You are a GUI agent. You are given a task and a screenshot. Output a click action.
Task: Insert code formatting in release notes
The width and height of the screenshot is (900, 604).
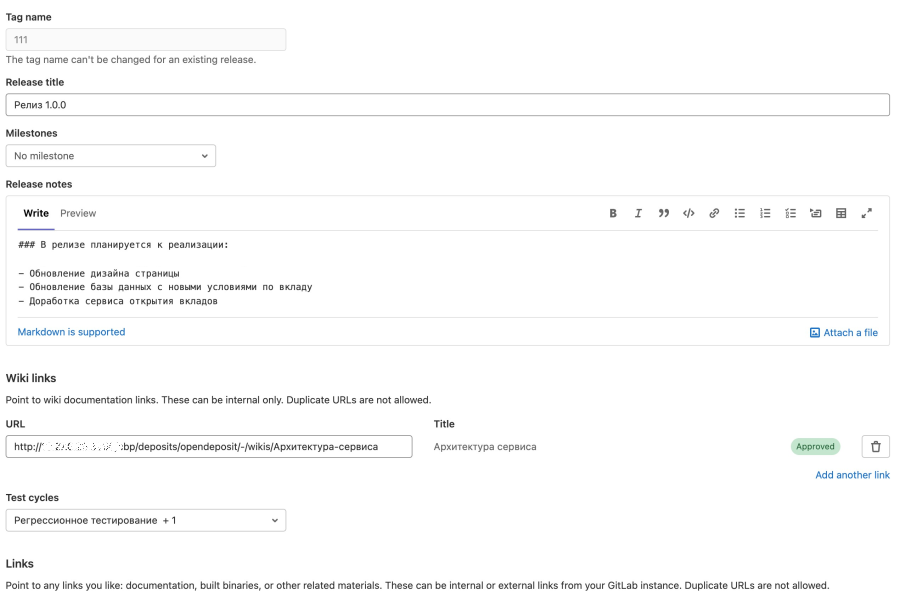tap(689, 213)
